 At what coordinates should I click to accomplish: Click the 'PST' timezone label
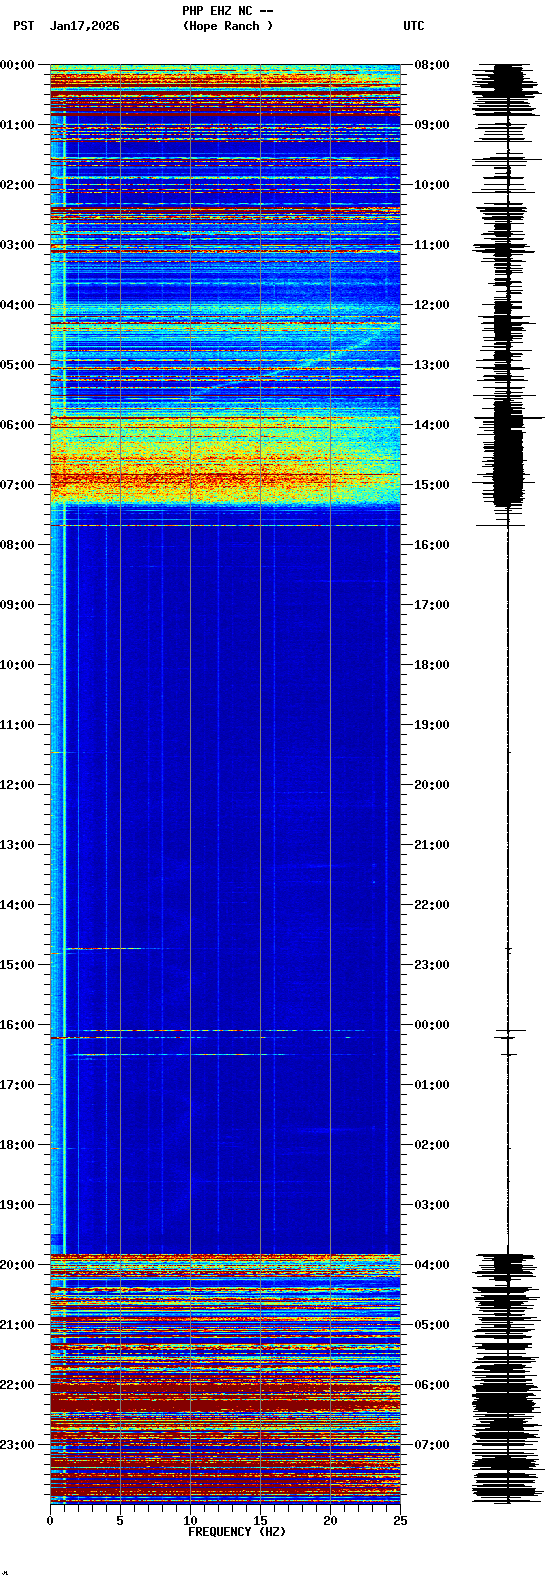click(x=23, y=26)
